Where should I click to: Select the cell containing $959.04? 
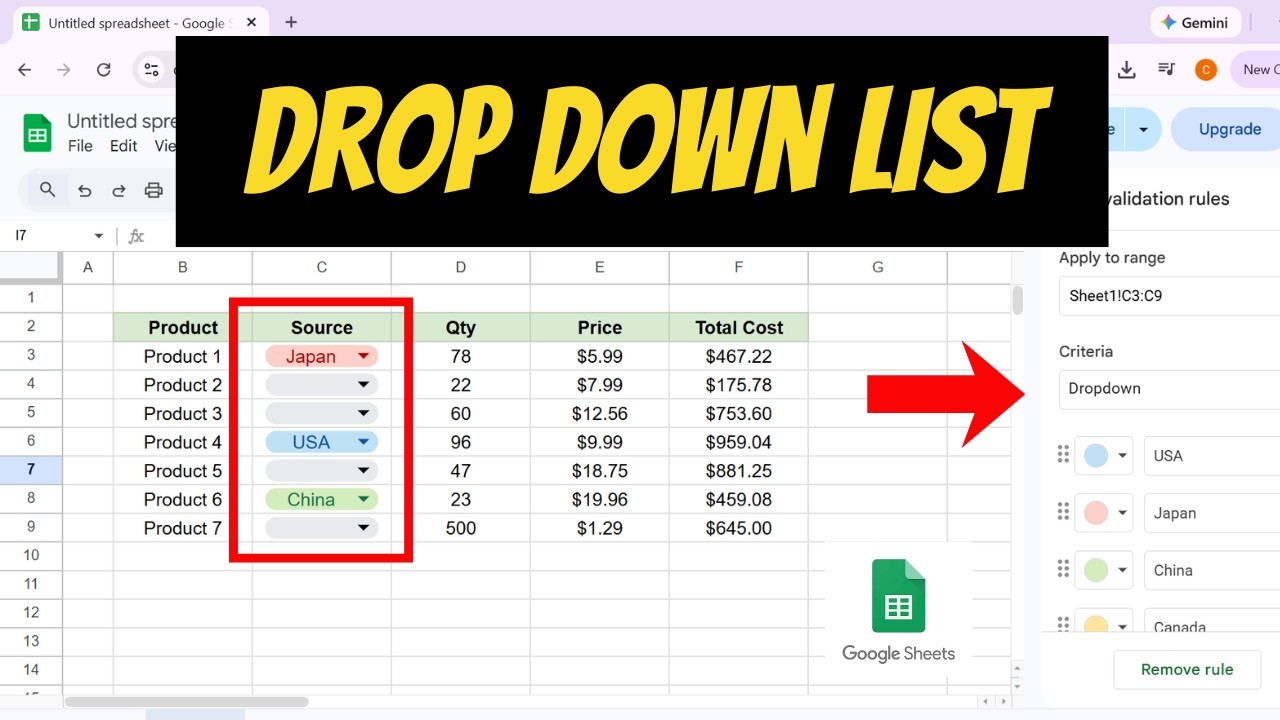(739, 442)
